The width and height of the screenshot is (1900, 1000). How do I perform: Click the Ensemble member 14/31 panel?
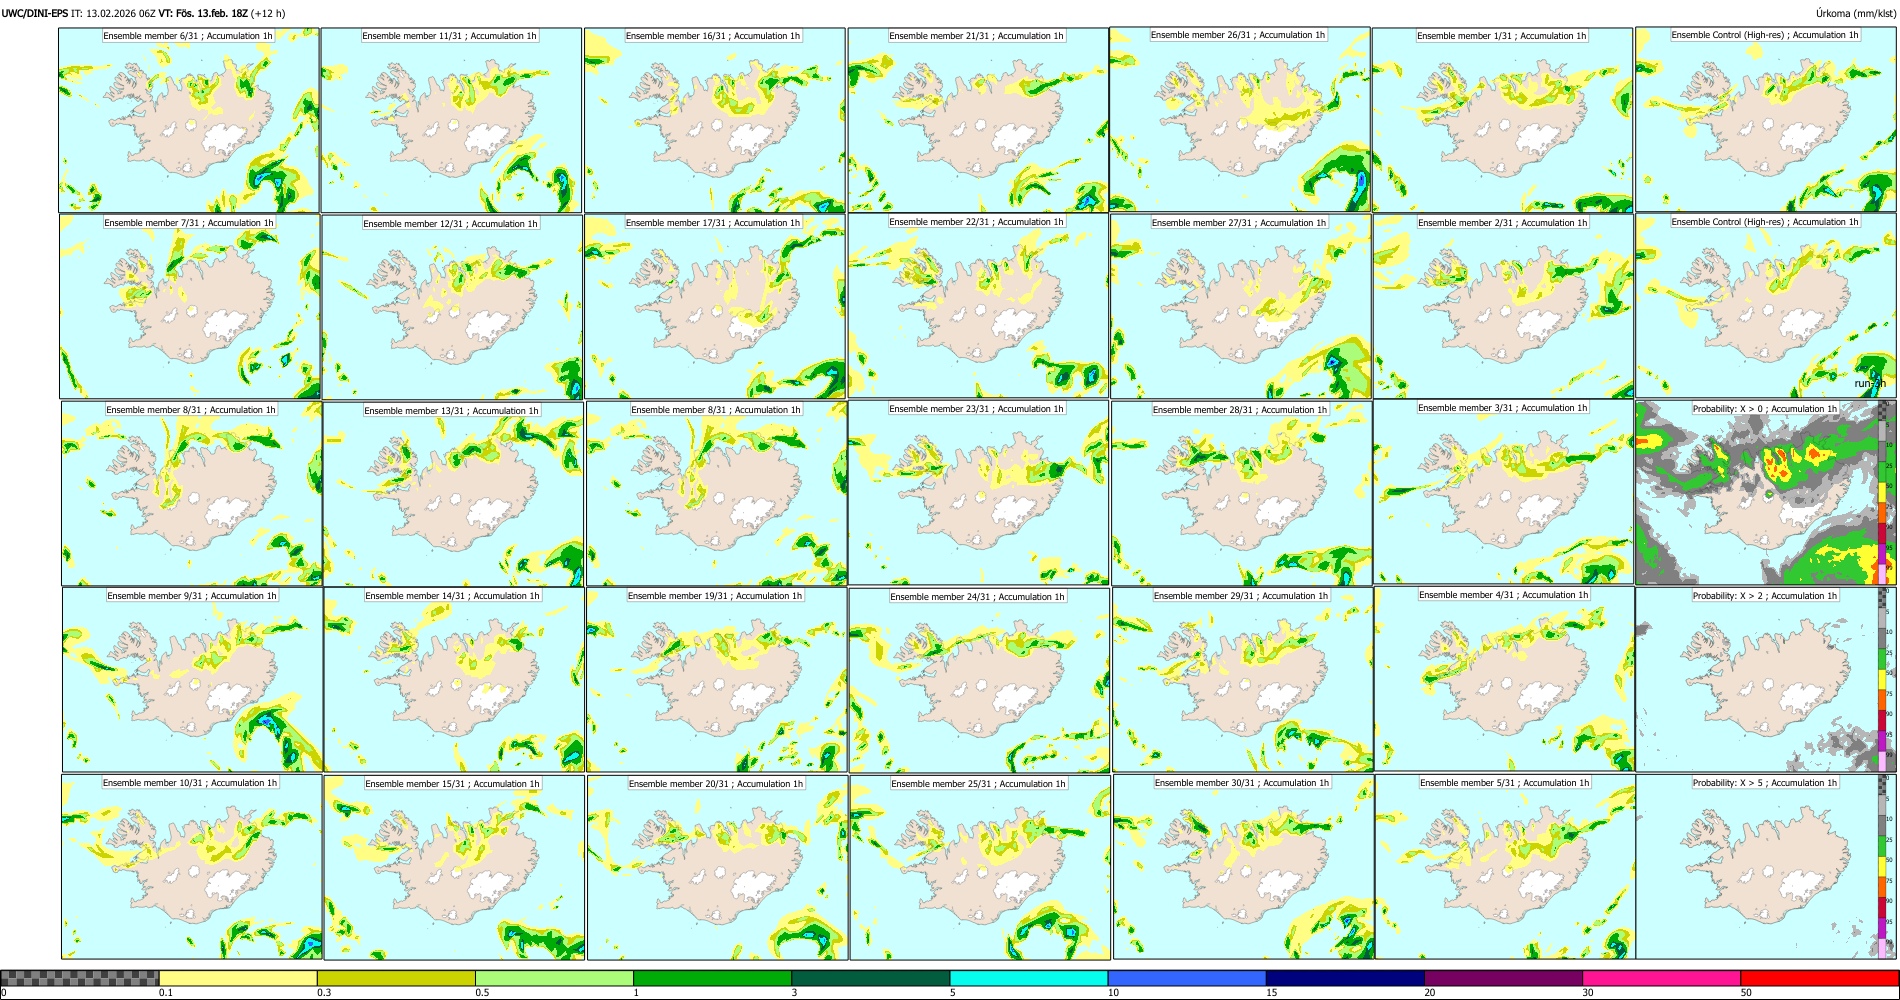click(454, 680)
